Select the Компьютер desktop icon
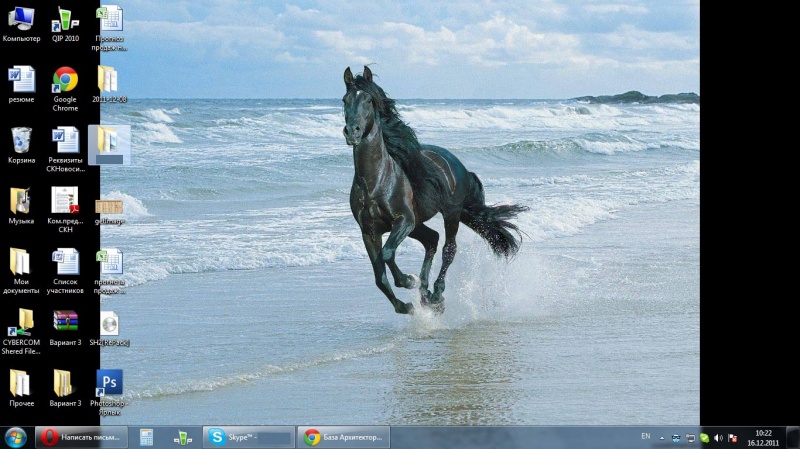This screenshot has height=449, width=800. pyautogui.click(x=21, y=20)
